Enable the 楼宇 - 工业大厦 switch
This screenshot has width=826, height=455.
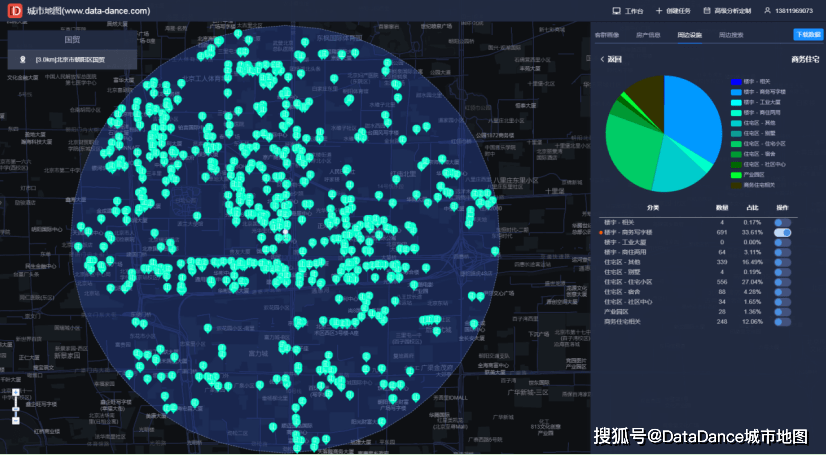coord(782,242)
